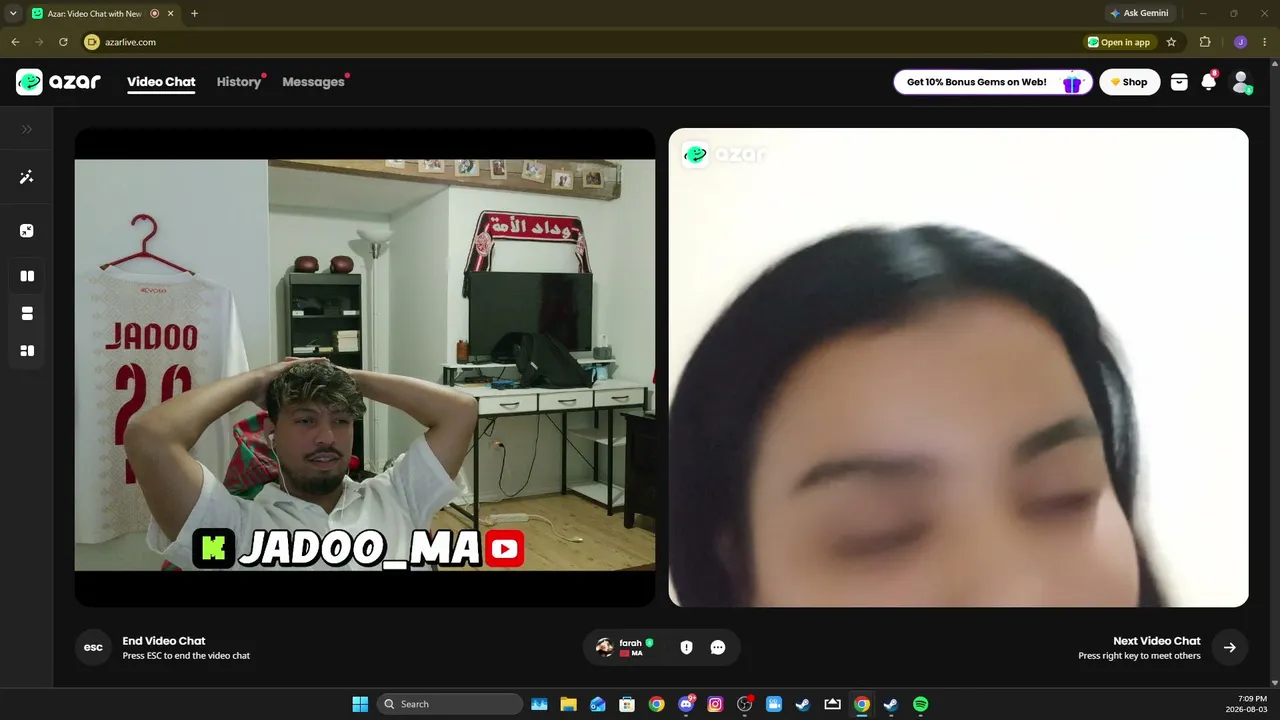Open a new browser tab
The height and width of the screenshot is (720, 1280).
coord(194,13)
